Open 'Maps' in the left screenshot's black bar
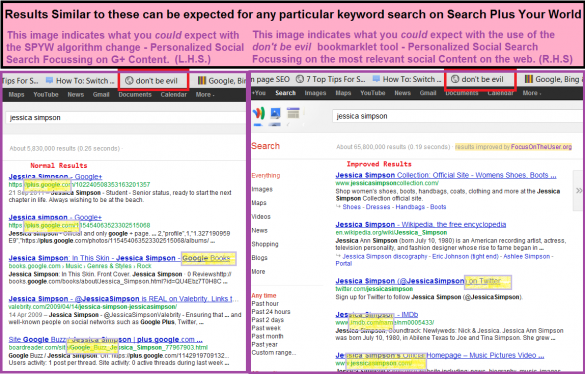Image resolution: width=585 pixels, height=374 pixels. [x=16, y=94]
